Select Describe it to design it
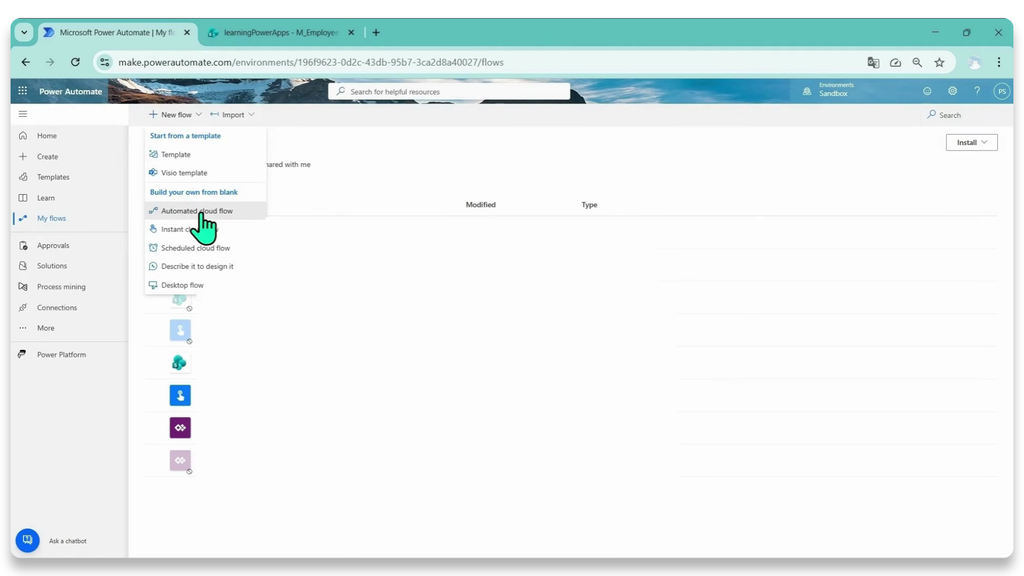 205,266
